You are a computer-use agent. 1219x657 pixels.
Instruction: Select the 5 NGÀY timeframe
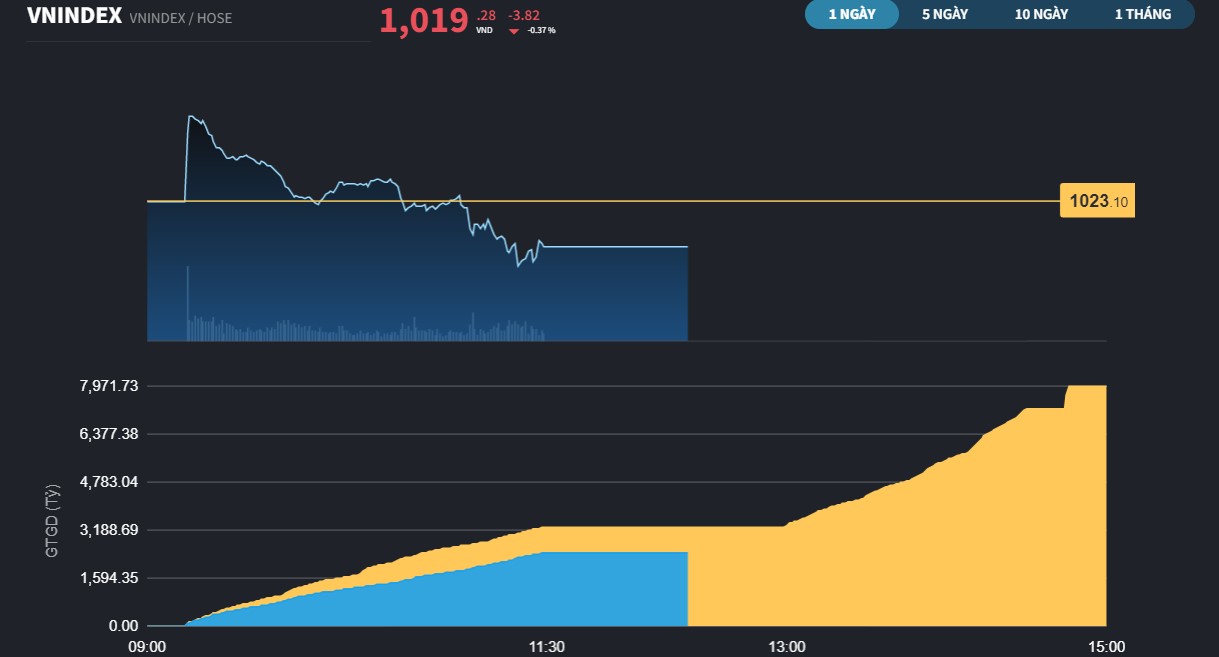click(x=944, y=14)
